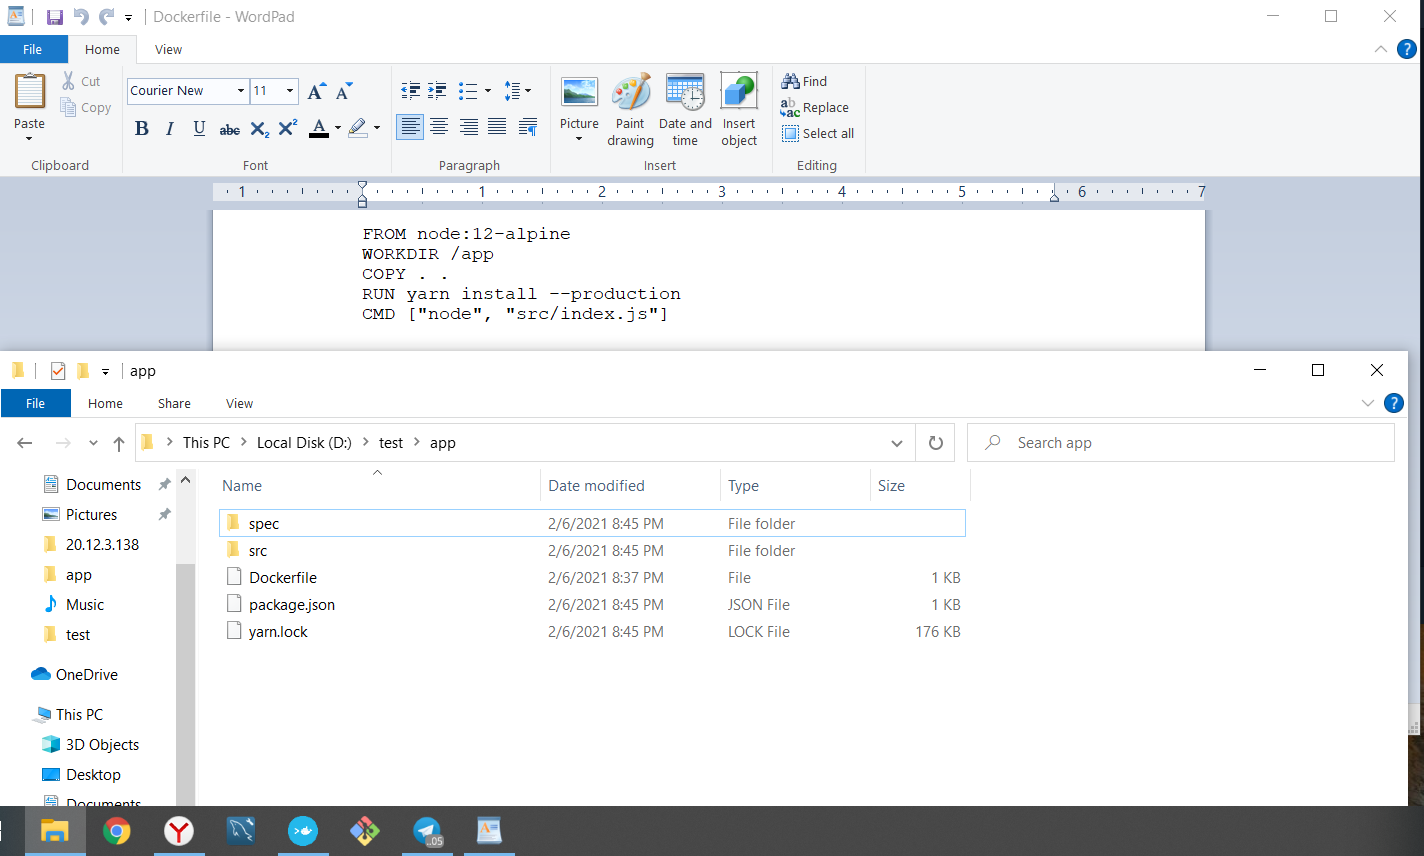Select Justify alignment
The height and width of the screenshot is (856, 1424).
click(x=497, y=127)
